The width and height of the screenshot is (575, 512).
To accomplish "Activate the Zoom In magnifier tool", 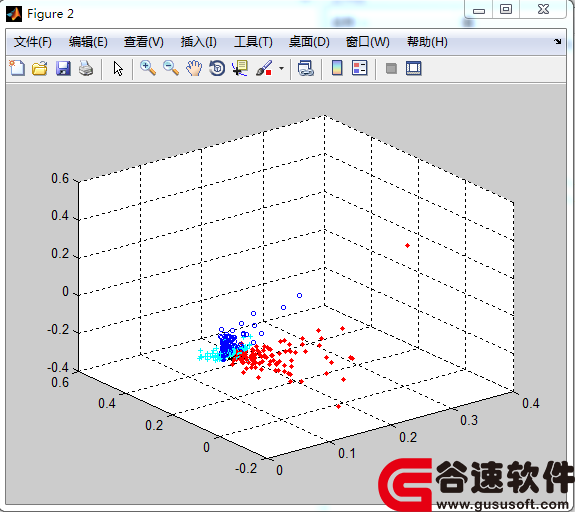I will [148, 68].
